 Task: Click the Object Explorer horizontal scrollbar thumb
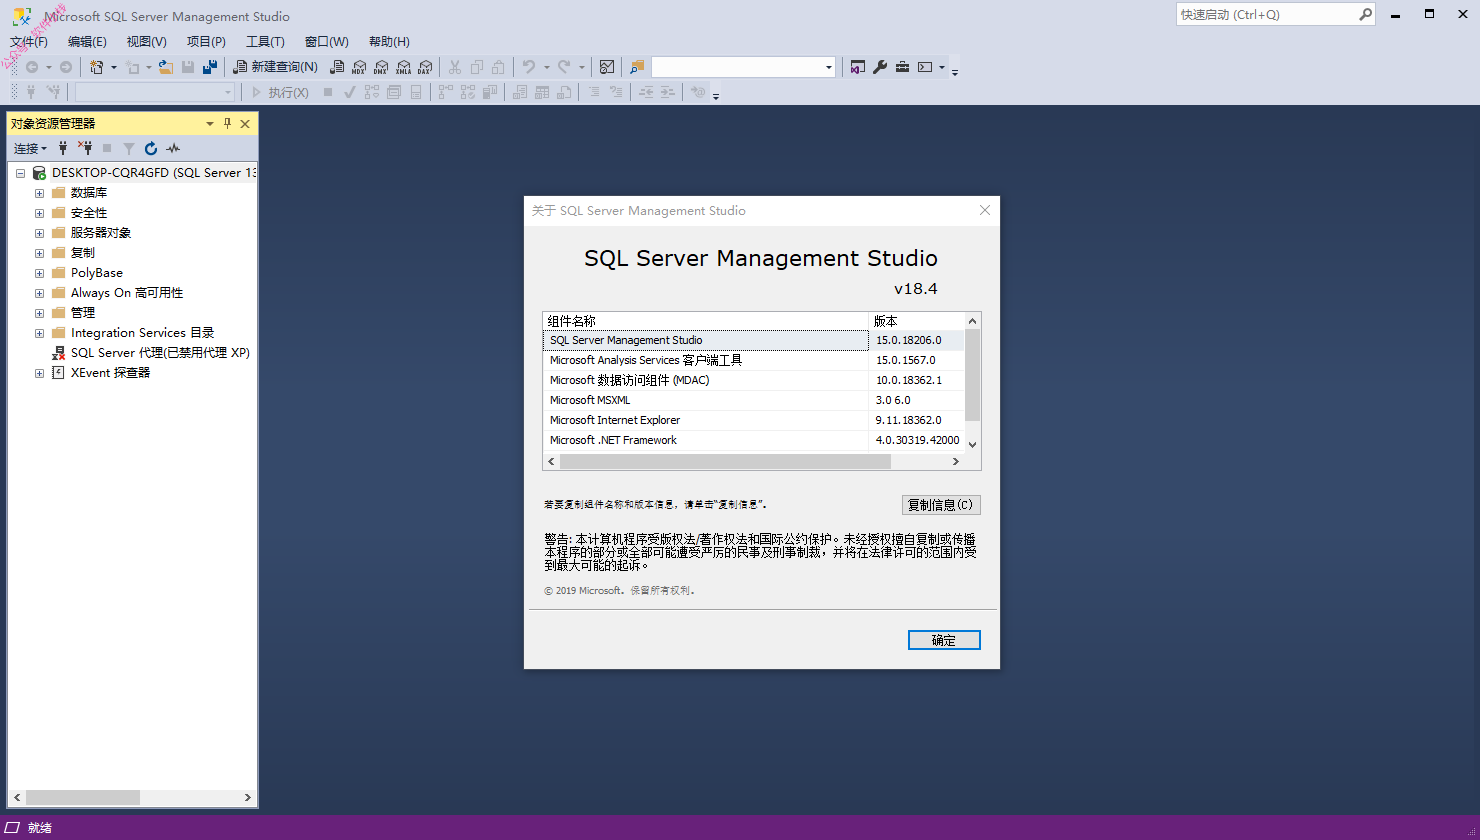tap(82, 798)
